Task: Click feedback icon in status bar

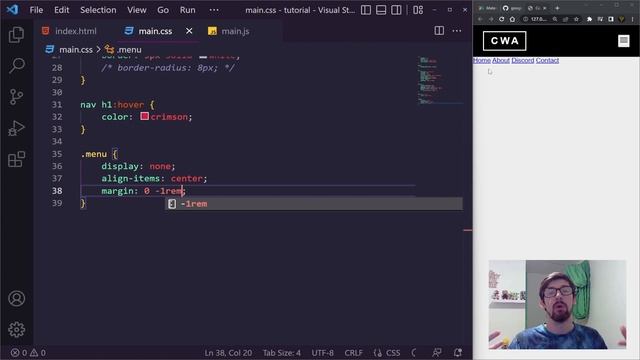Action: [x=437, y=353]
